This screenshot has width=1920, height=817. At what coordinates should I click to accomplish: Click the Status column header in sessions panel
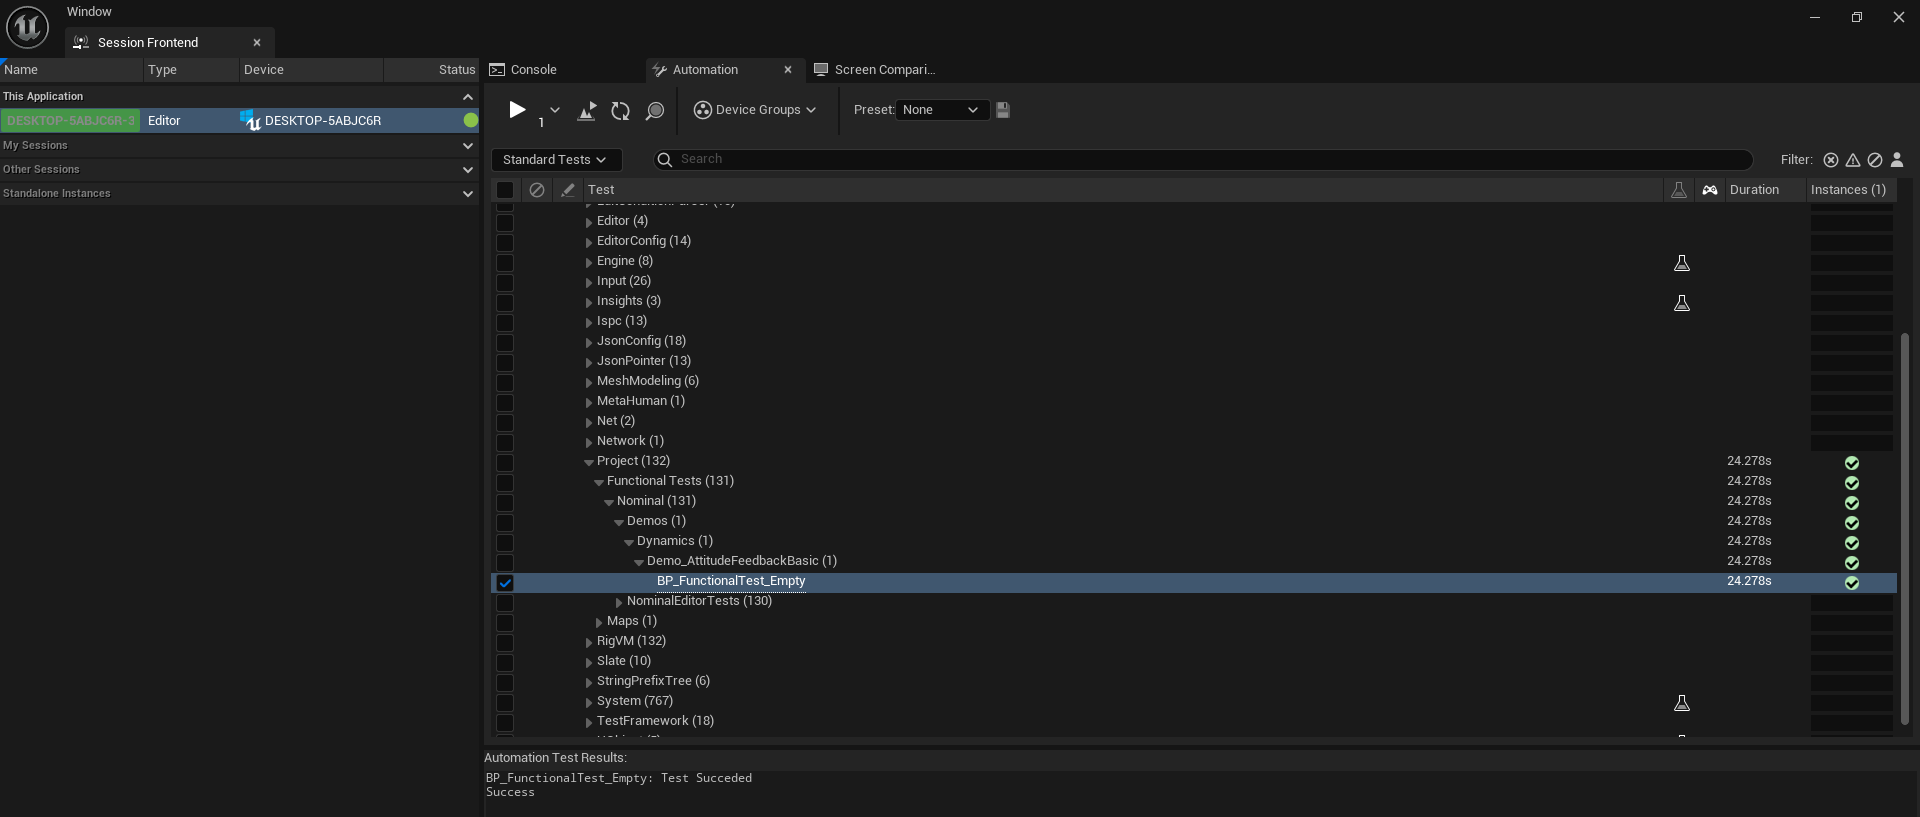click(x=431, y=70)
